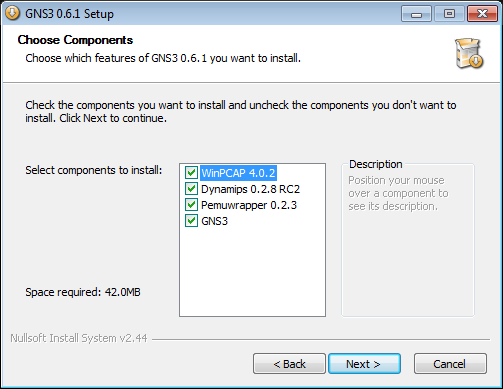This screenshot has width=503, height=389.
Task: Toggle the Dynamips 0.2.8 RC2 checkbox
Action: 191,189
